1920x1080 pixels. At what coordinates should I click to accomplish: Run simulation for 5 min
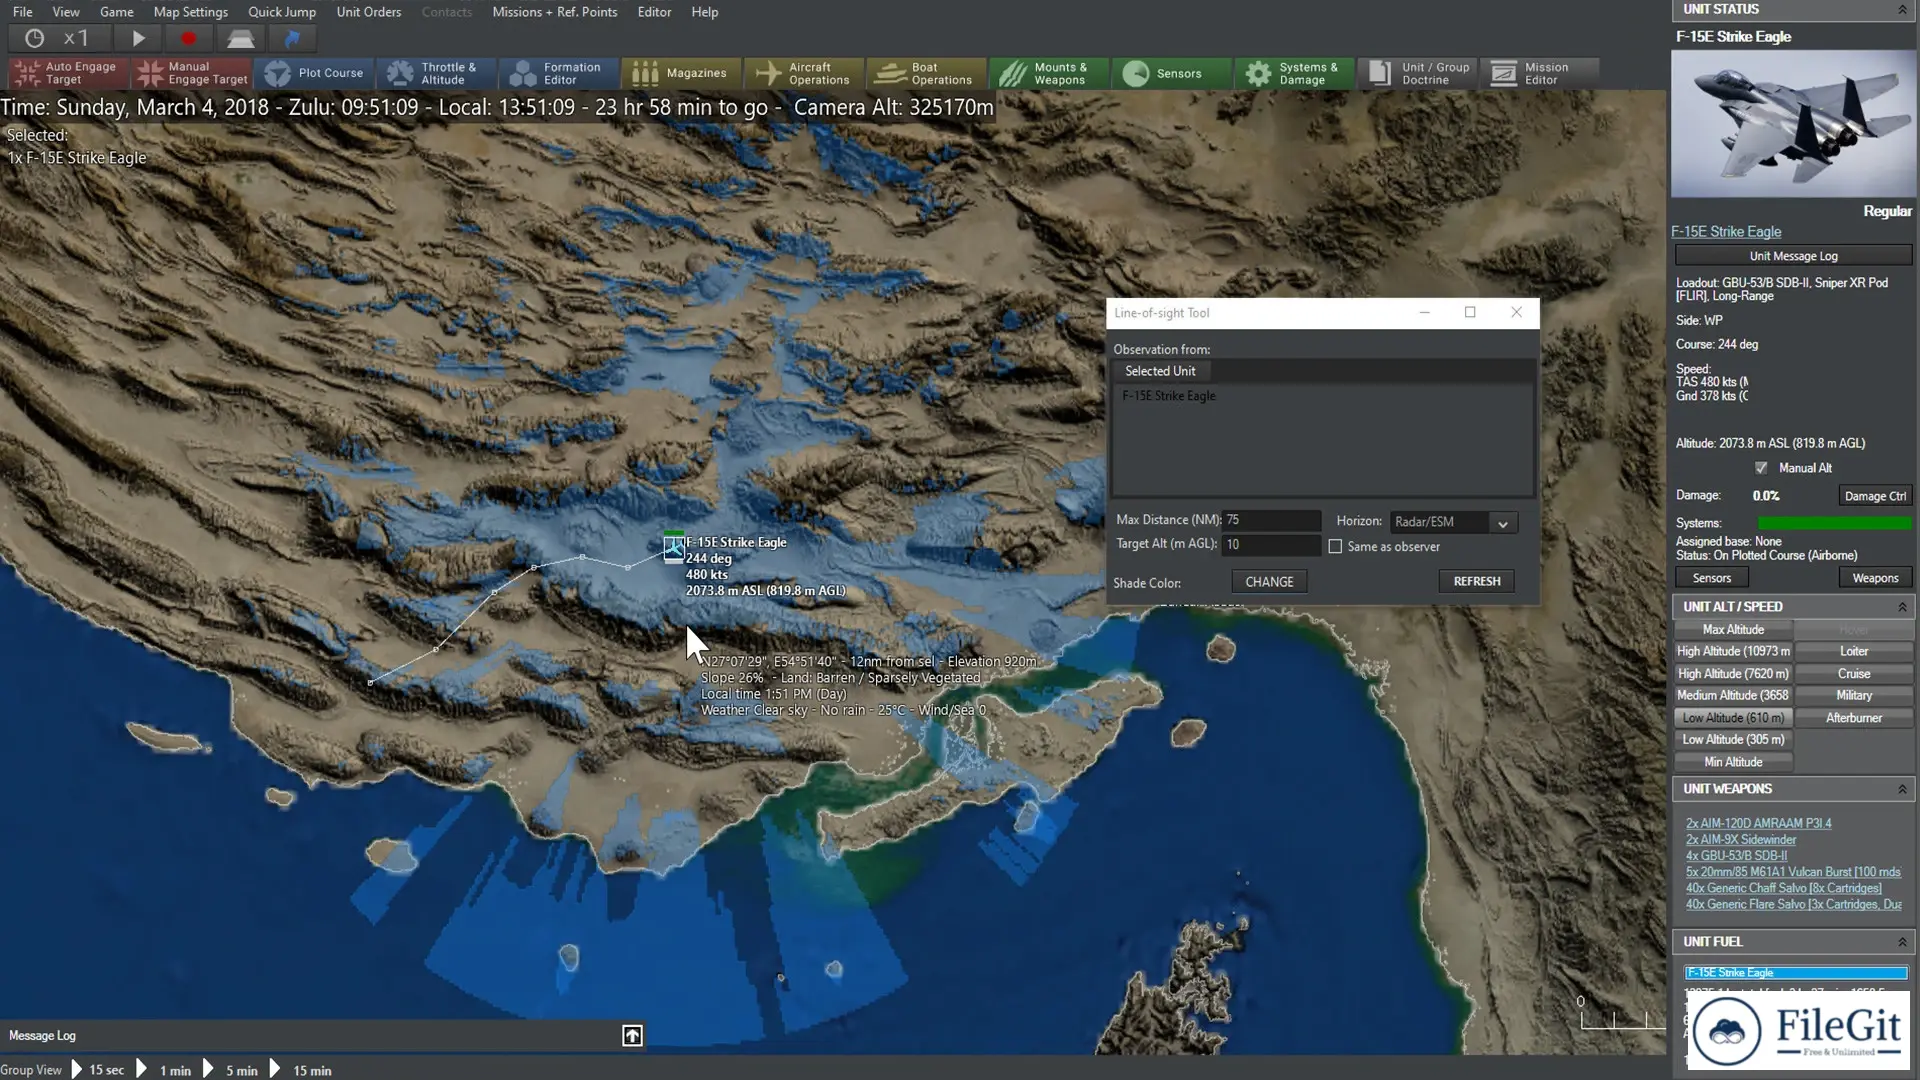point(231,1070)
